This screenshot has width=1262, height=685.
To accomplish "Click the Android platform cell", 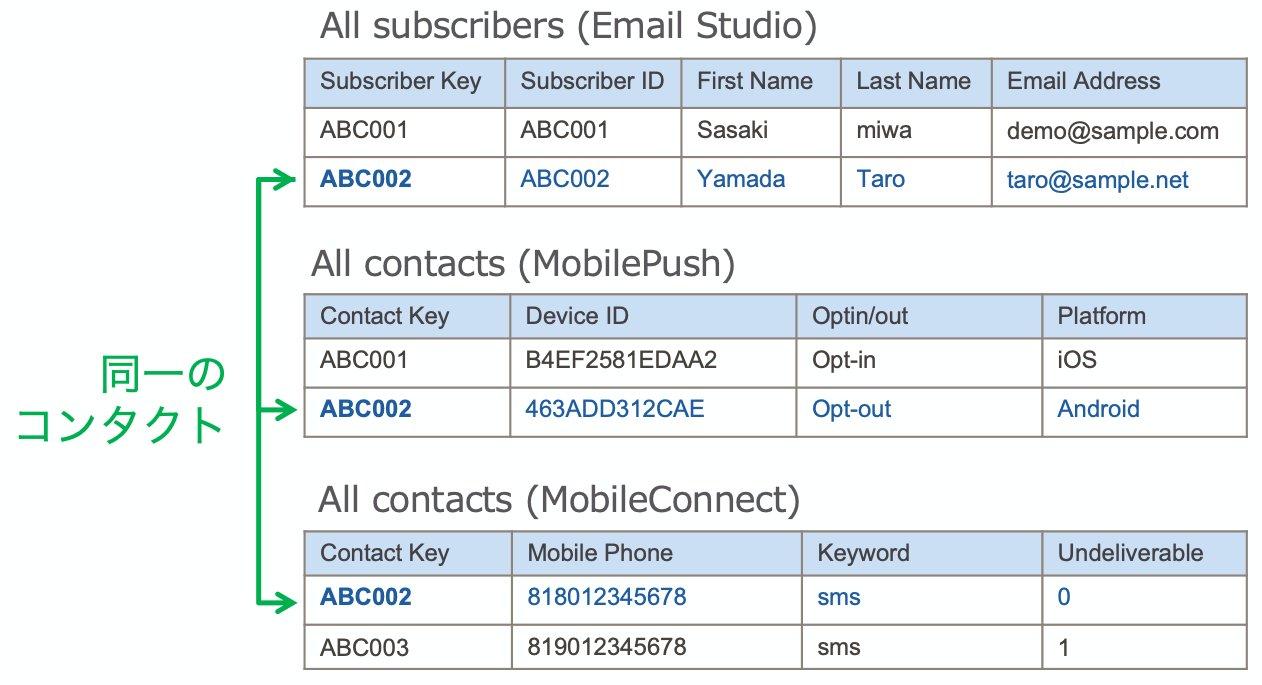I will (1098, 409).
